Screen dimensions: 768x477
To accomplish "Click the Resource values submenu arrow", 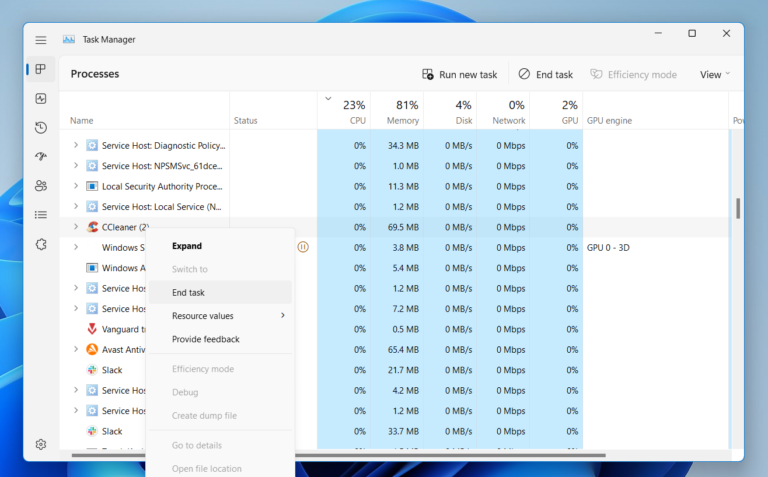I will (283, 315).
